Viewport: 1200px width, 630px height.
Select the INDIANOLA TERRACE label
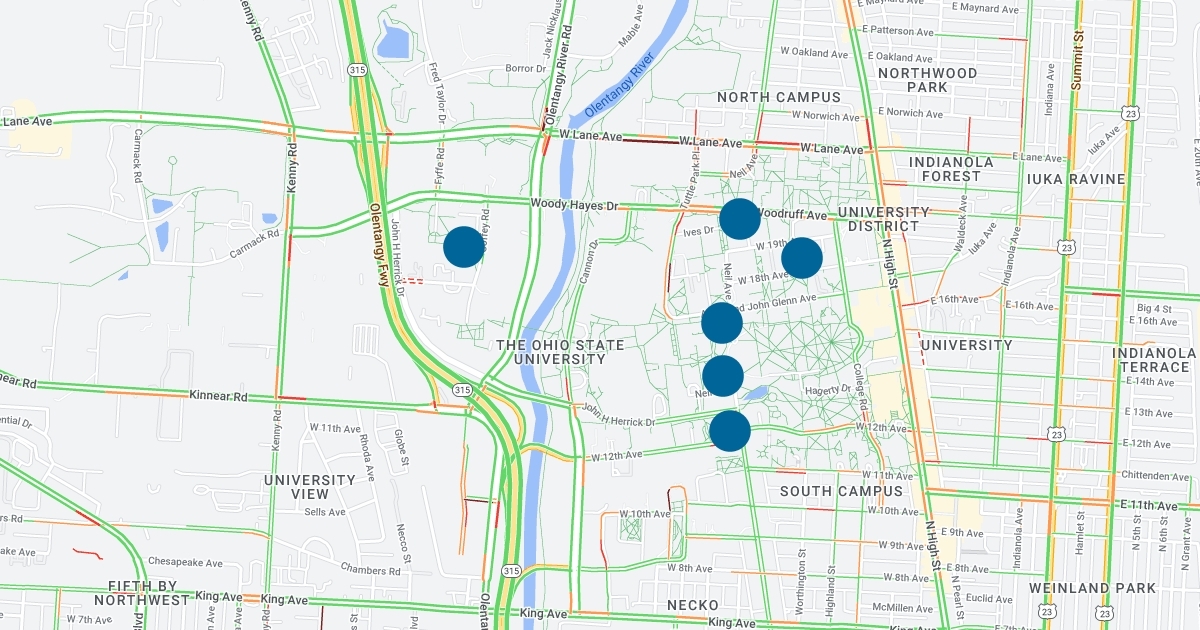click(x=1154, y=360)
